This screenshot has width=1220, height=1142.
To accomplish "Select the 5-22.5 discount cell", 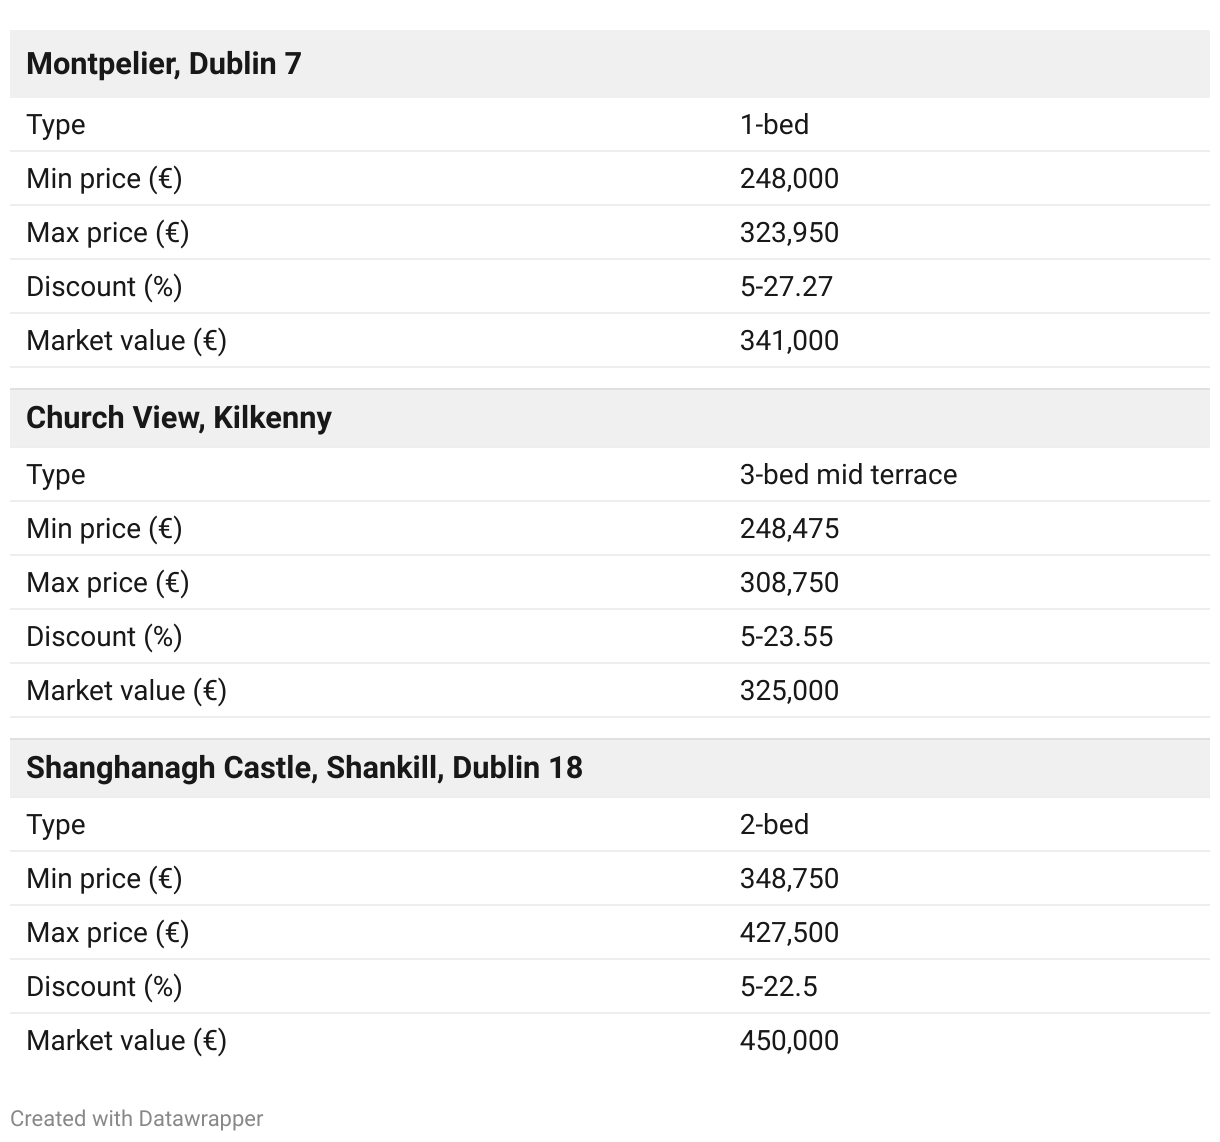I will coord(778,987).
